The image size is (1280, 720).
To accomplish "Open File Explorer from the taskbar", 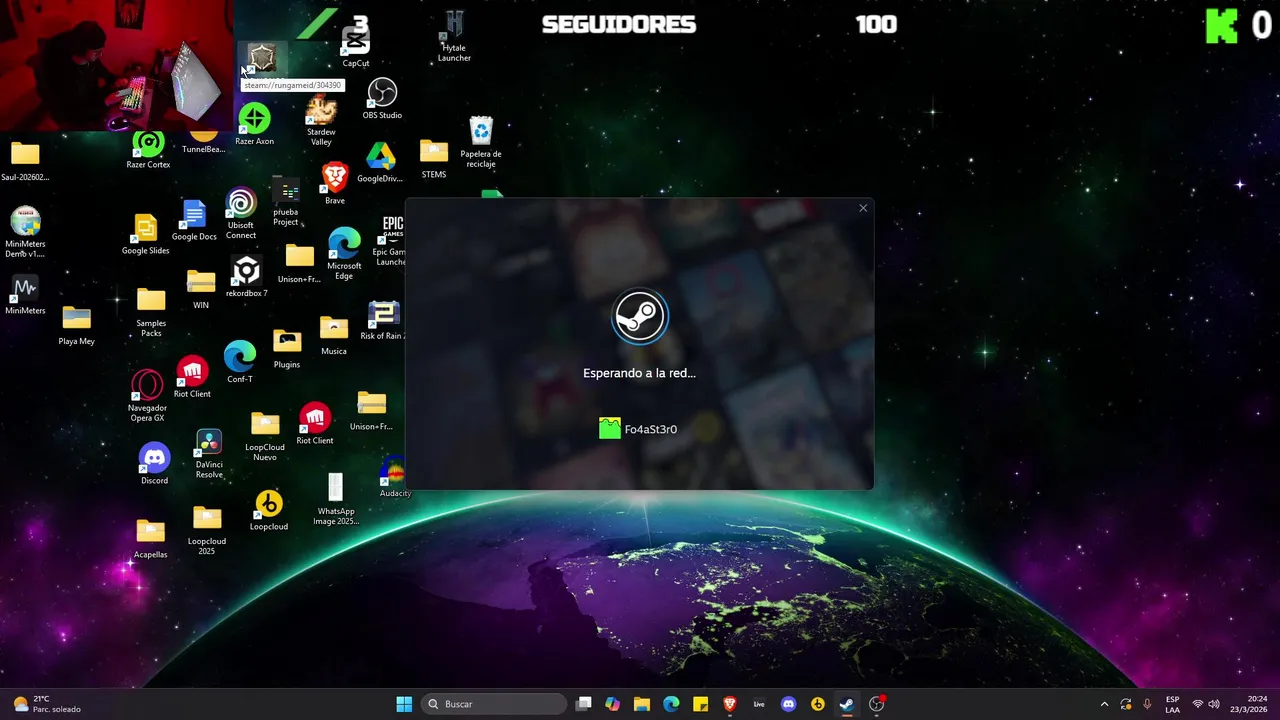I will [x=642, y=704].
